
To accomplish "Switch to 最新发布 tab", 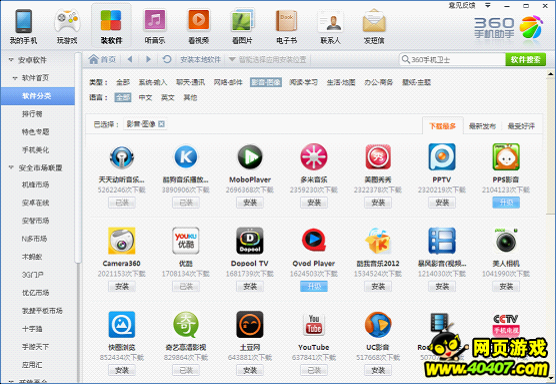I will click(x=482, y=126).
